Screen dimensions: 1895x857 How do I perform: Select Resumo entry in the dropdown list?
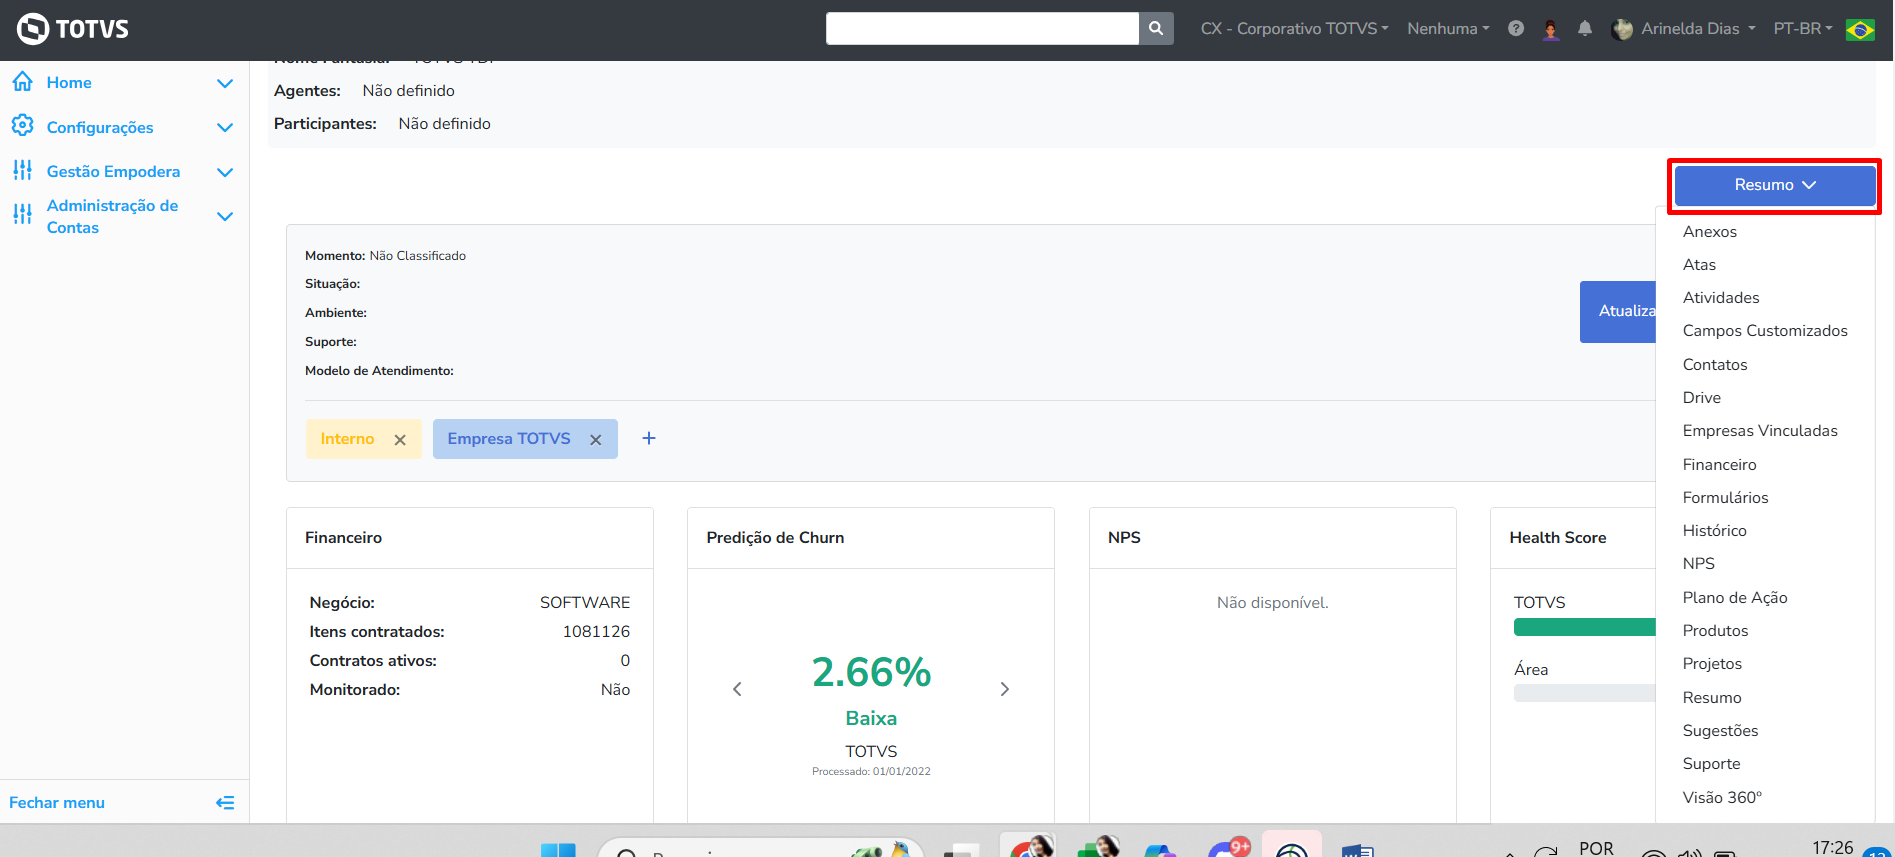(1712, 698)
